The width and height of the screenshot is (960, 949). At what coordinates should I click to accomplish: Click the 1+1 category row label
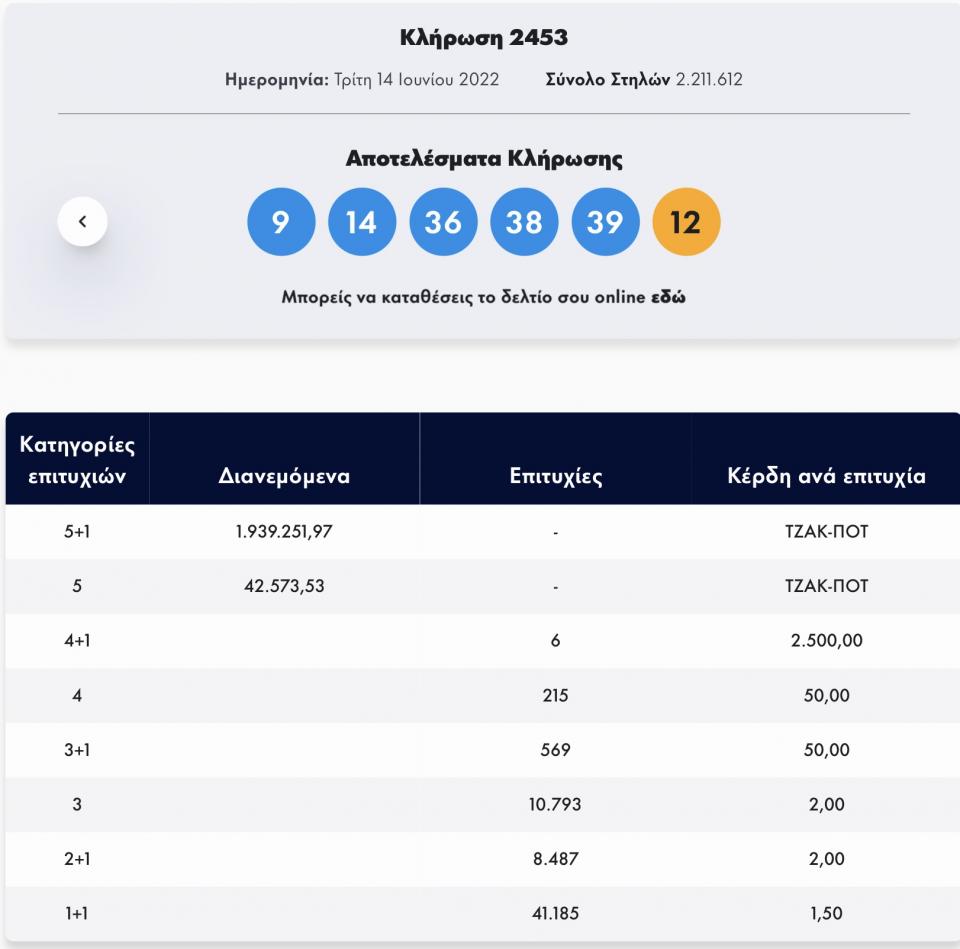click(77, 913)
